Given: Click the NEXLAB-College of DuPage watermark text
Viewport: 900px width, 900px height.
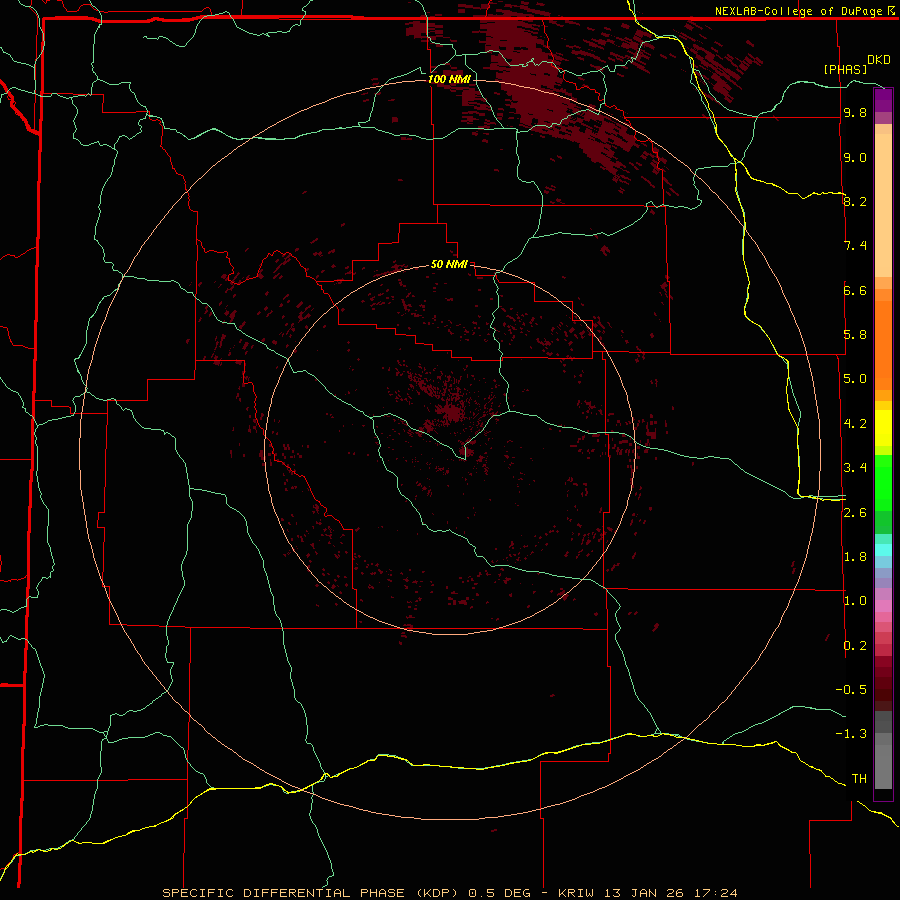Looking at the screenshot, I should tap(804, 11).
